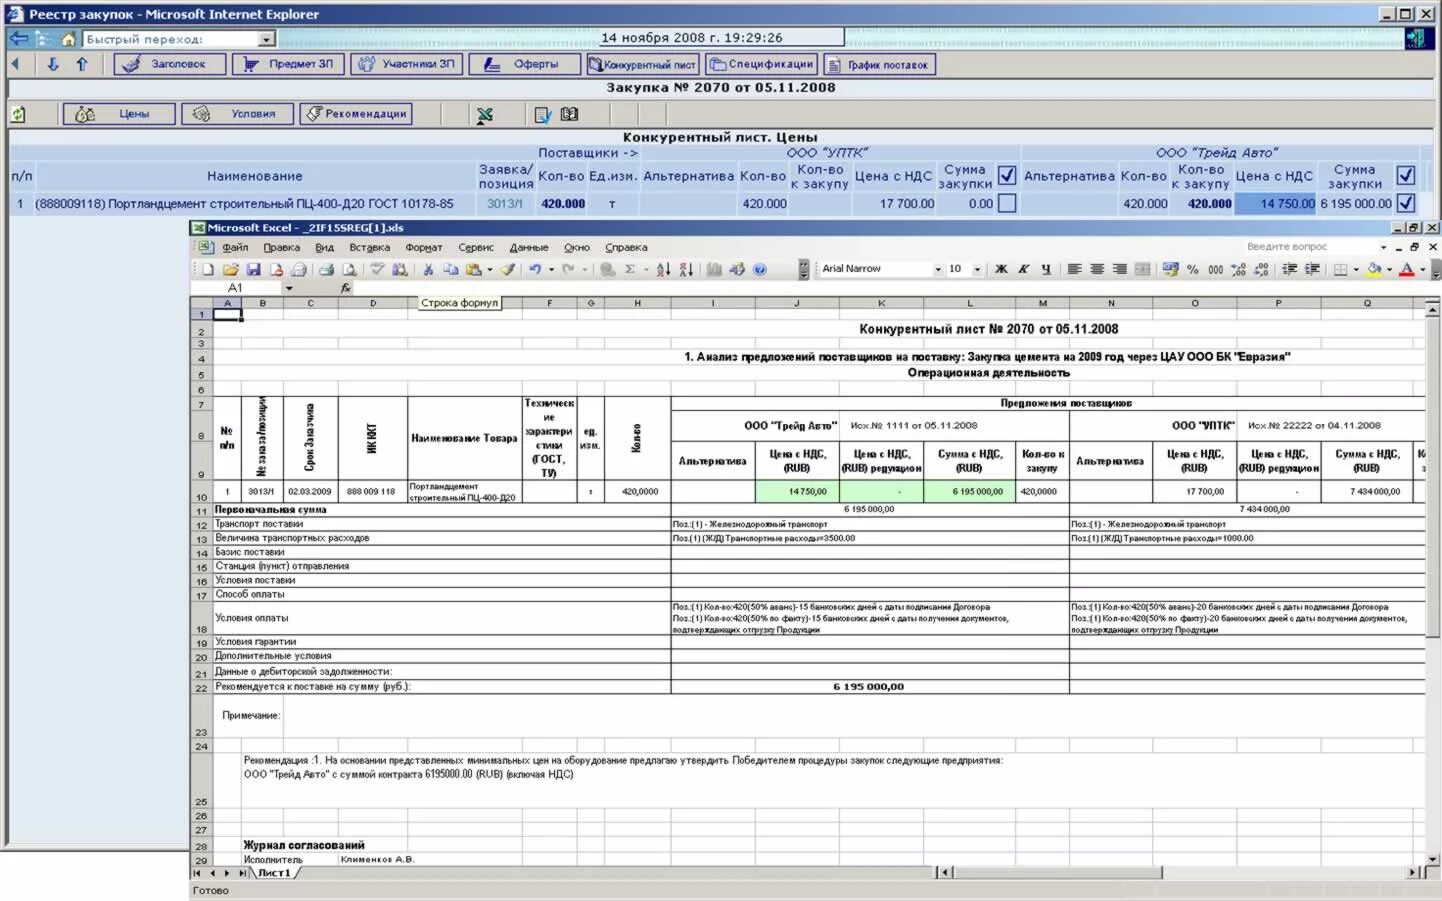Click the back arrow icon in Реестр закупок

pos(19,39)
